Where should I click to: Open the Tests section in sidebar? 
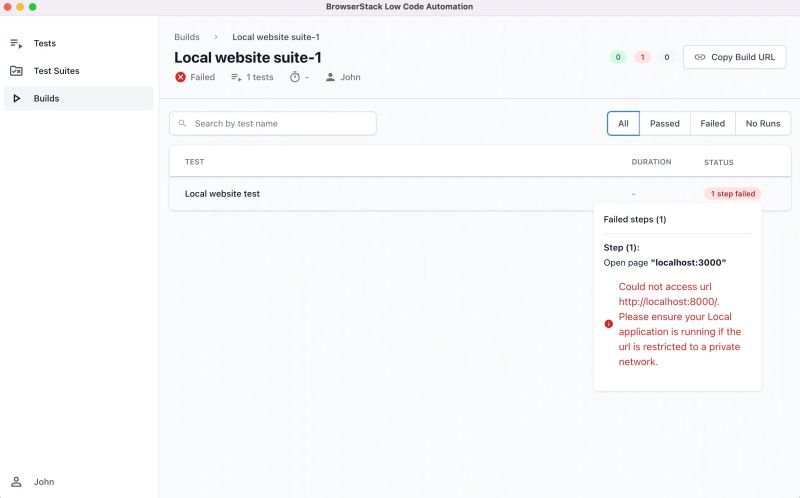click(79, 43)
